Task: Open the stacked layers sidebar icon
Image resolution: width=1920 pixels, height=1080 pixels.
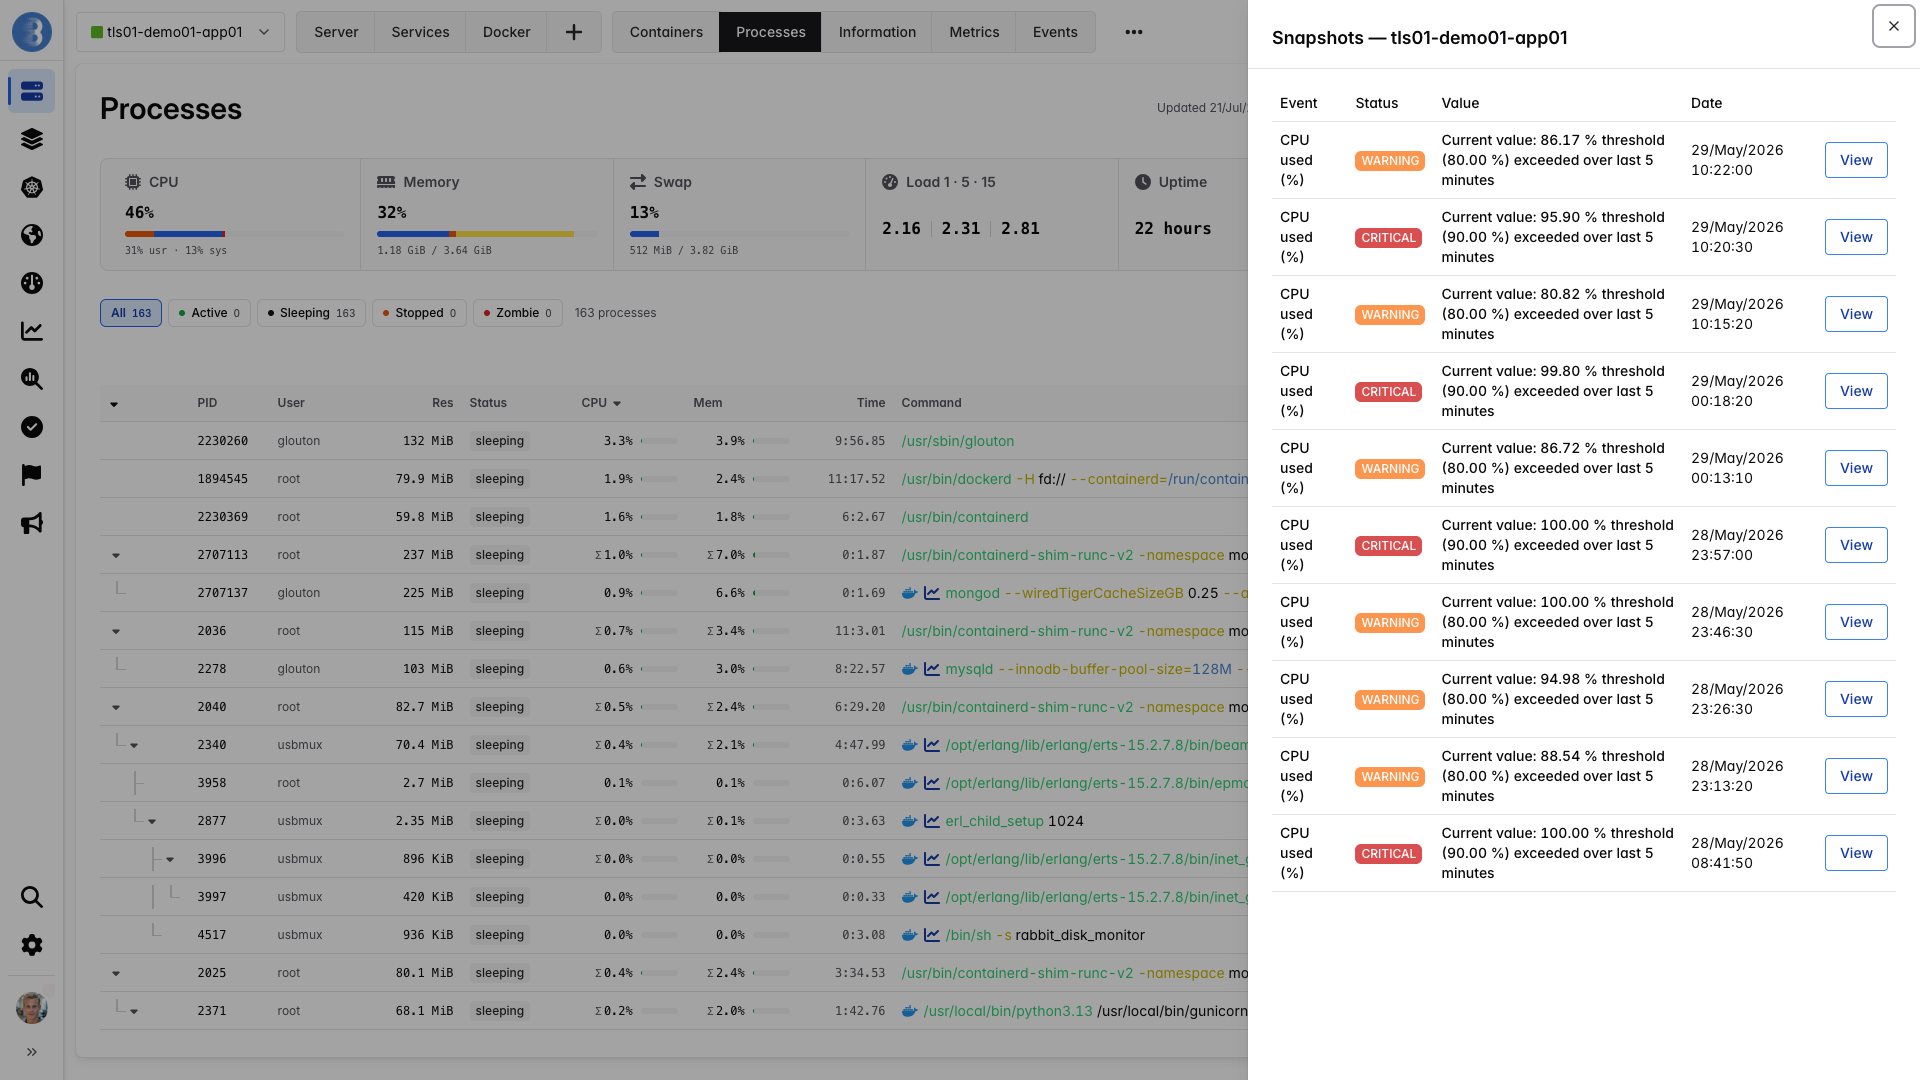Action: 32,139
